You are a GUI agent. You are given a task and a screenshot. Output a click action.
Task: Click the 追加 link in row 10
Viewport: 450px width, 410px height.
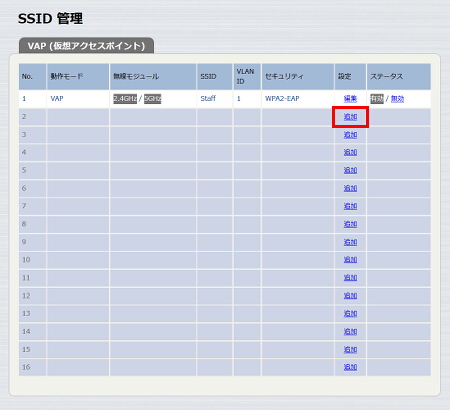click(x=350, y=260)
